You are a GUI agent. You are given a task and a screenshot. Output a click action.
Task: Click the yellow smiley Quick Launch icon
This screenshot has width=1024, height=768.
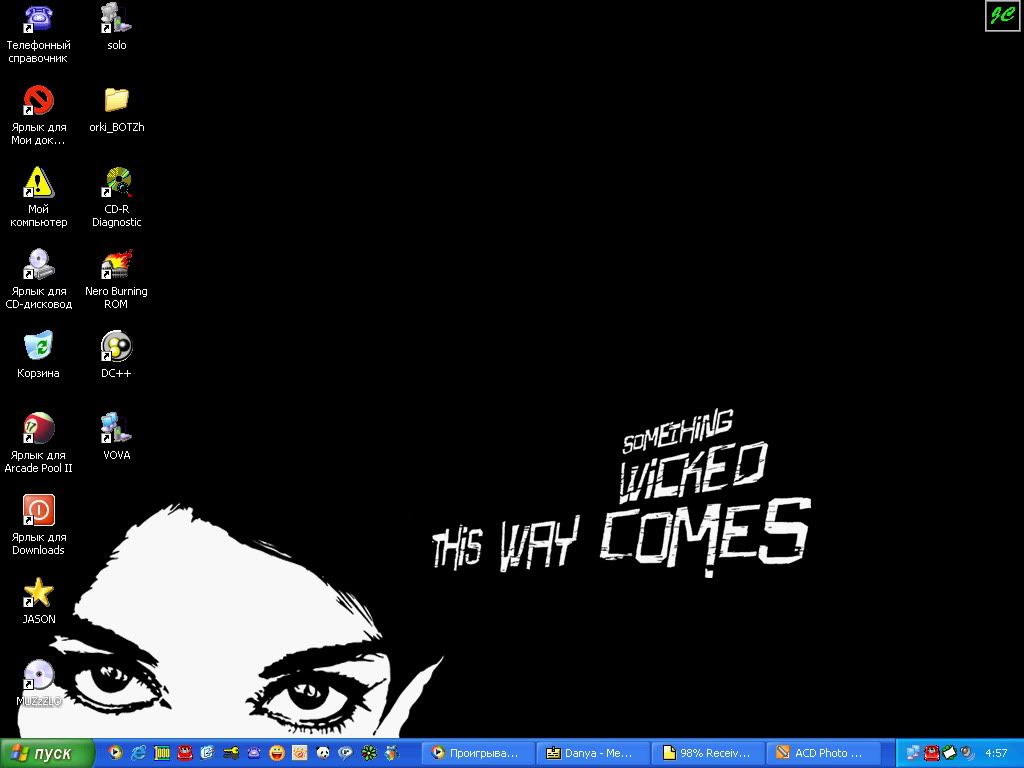(277, 753)
